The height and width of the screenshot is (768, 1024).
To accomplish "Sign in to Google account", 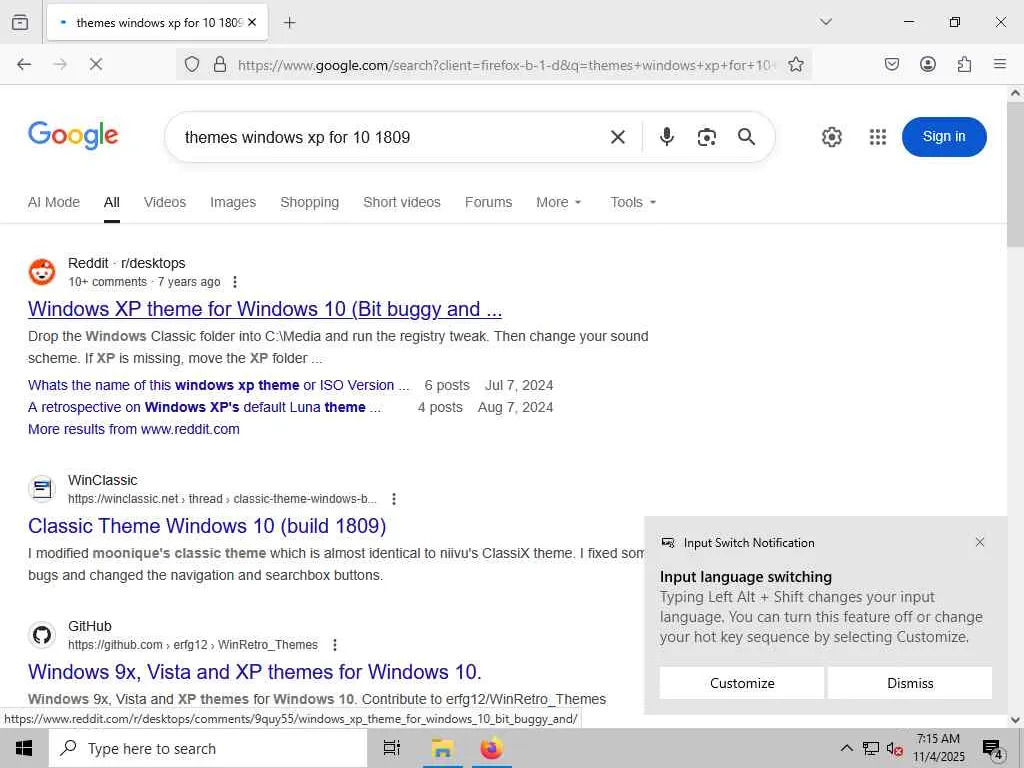I will point(944,136).
